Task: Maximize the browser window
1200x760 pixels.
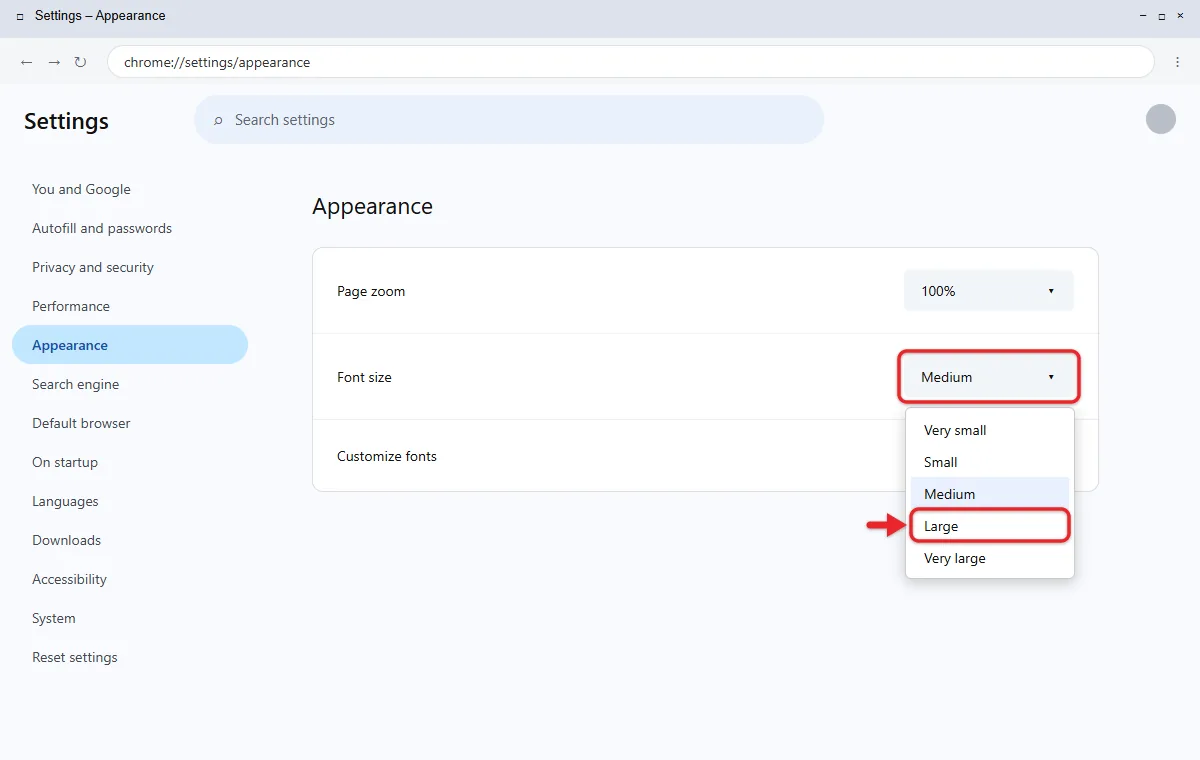Action: (x=1161, y=16)
